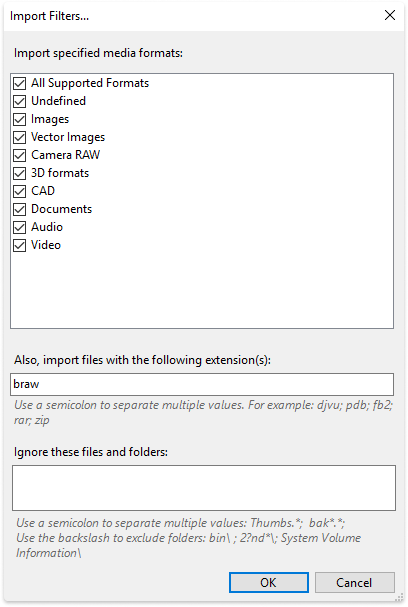This screenshot has width=408, height=607.
Task: Uncheck the All Supported Formats checkbox
Action: pyautogui.click(x=20, y=83)
